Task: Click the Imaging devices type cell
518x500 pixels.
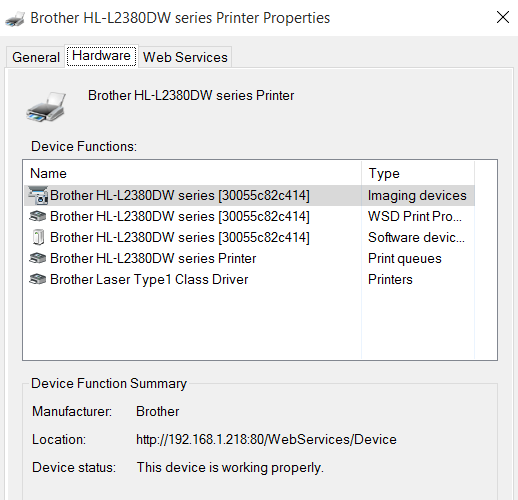Action: click(417, 195)
